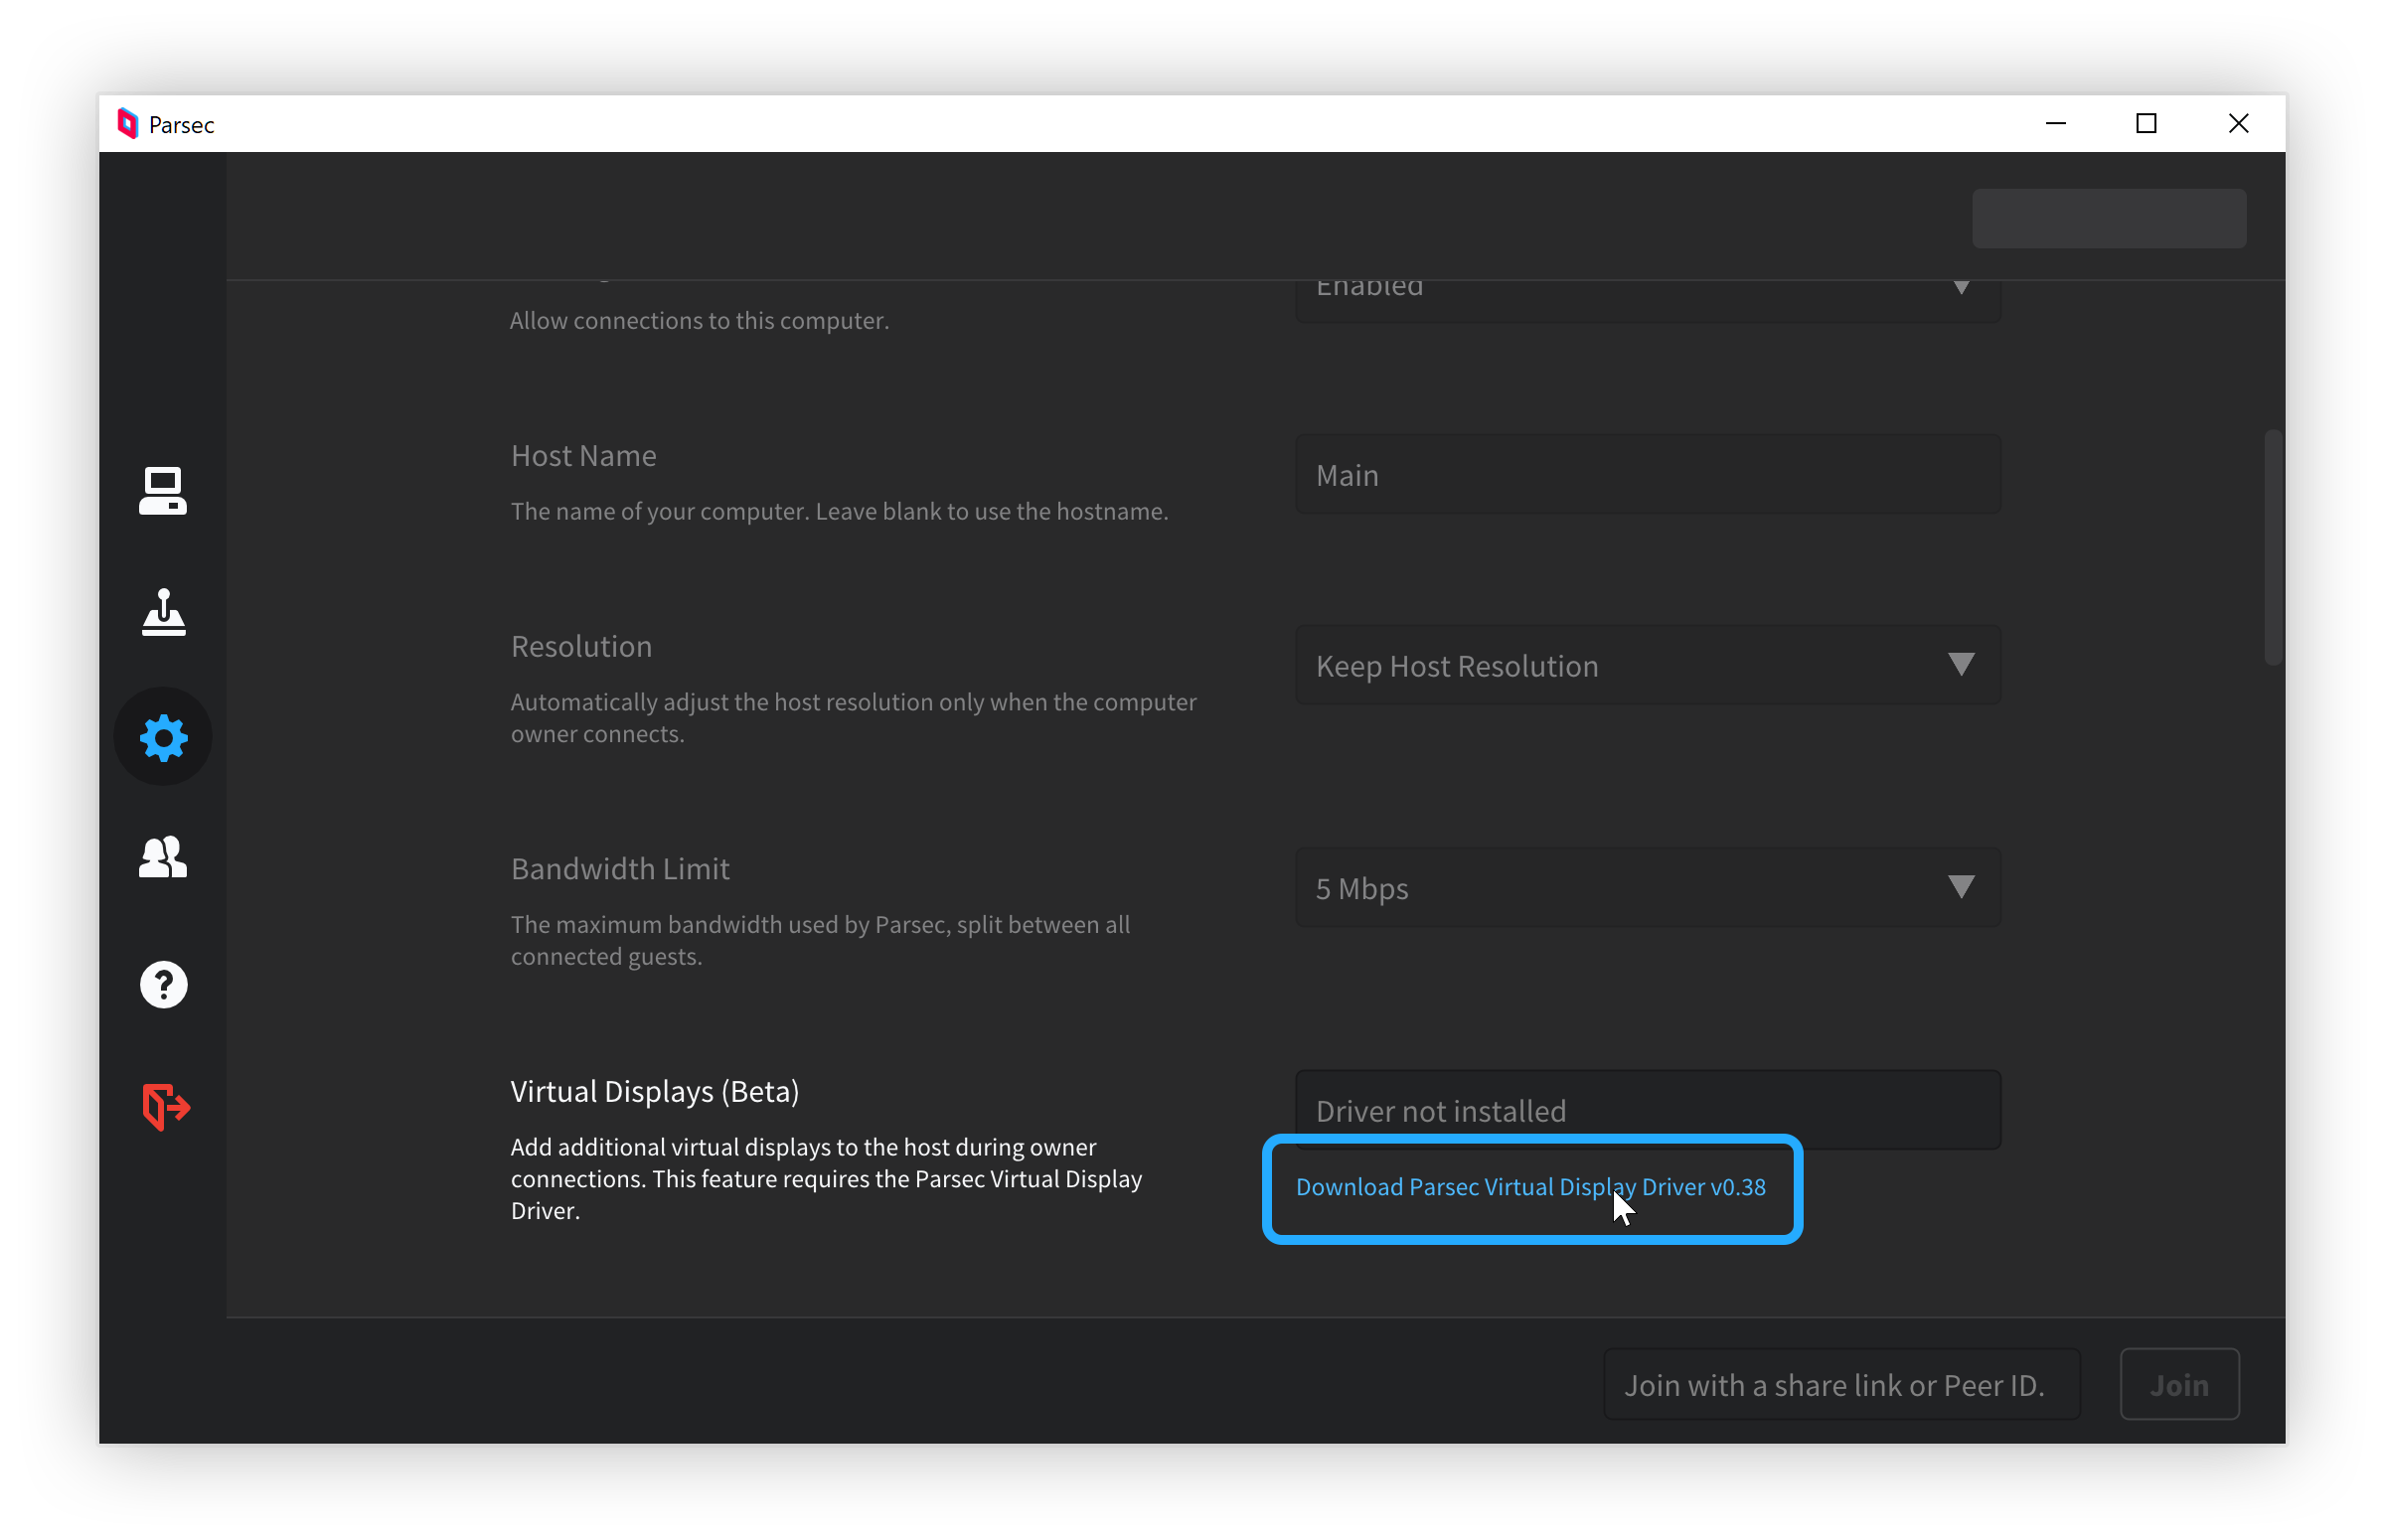This screenshot has height=1540, width=2385.
Task: Click Download Parsec Virtual Display Driver link
Action: [1530, 1187]
